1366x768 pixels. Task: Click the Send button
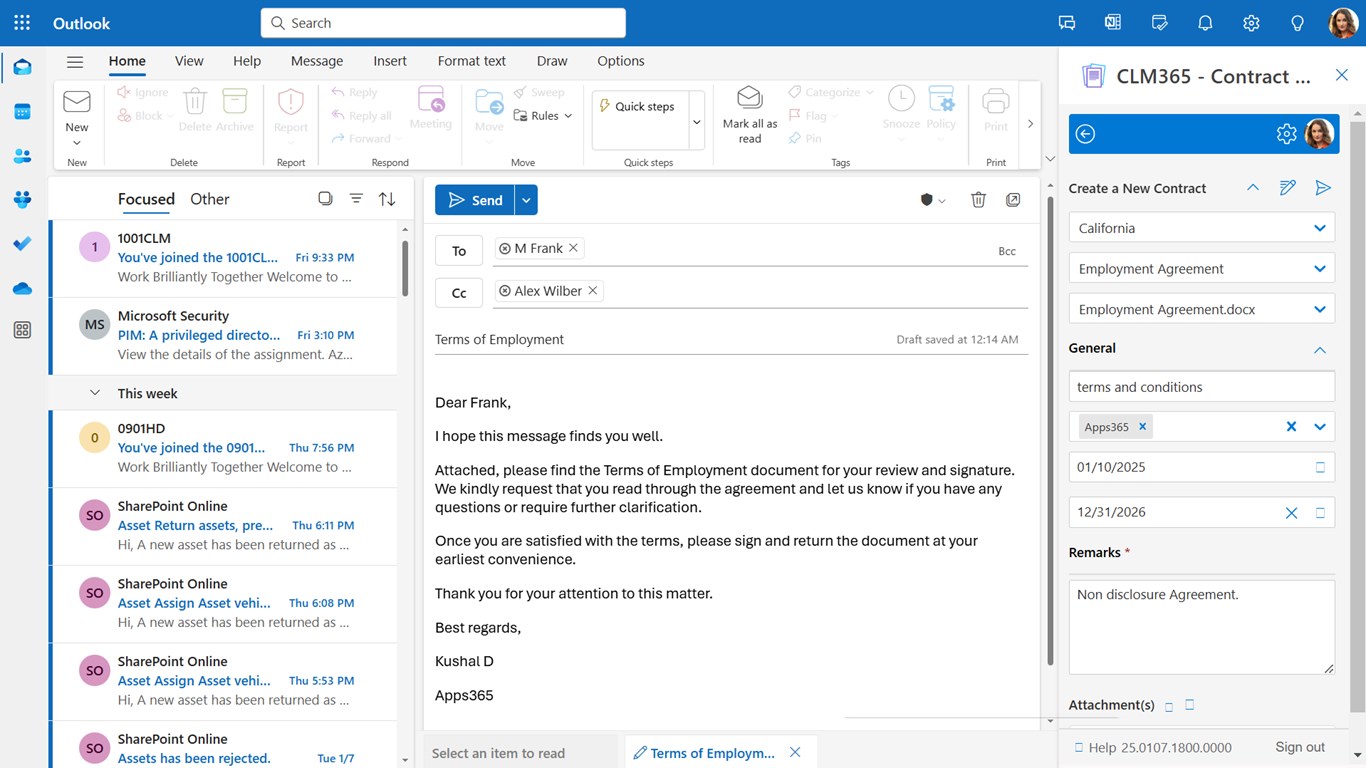click(x=475, y=200)
